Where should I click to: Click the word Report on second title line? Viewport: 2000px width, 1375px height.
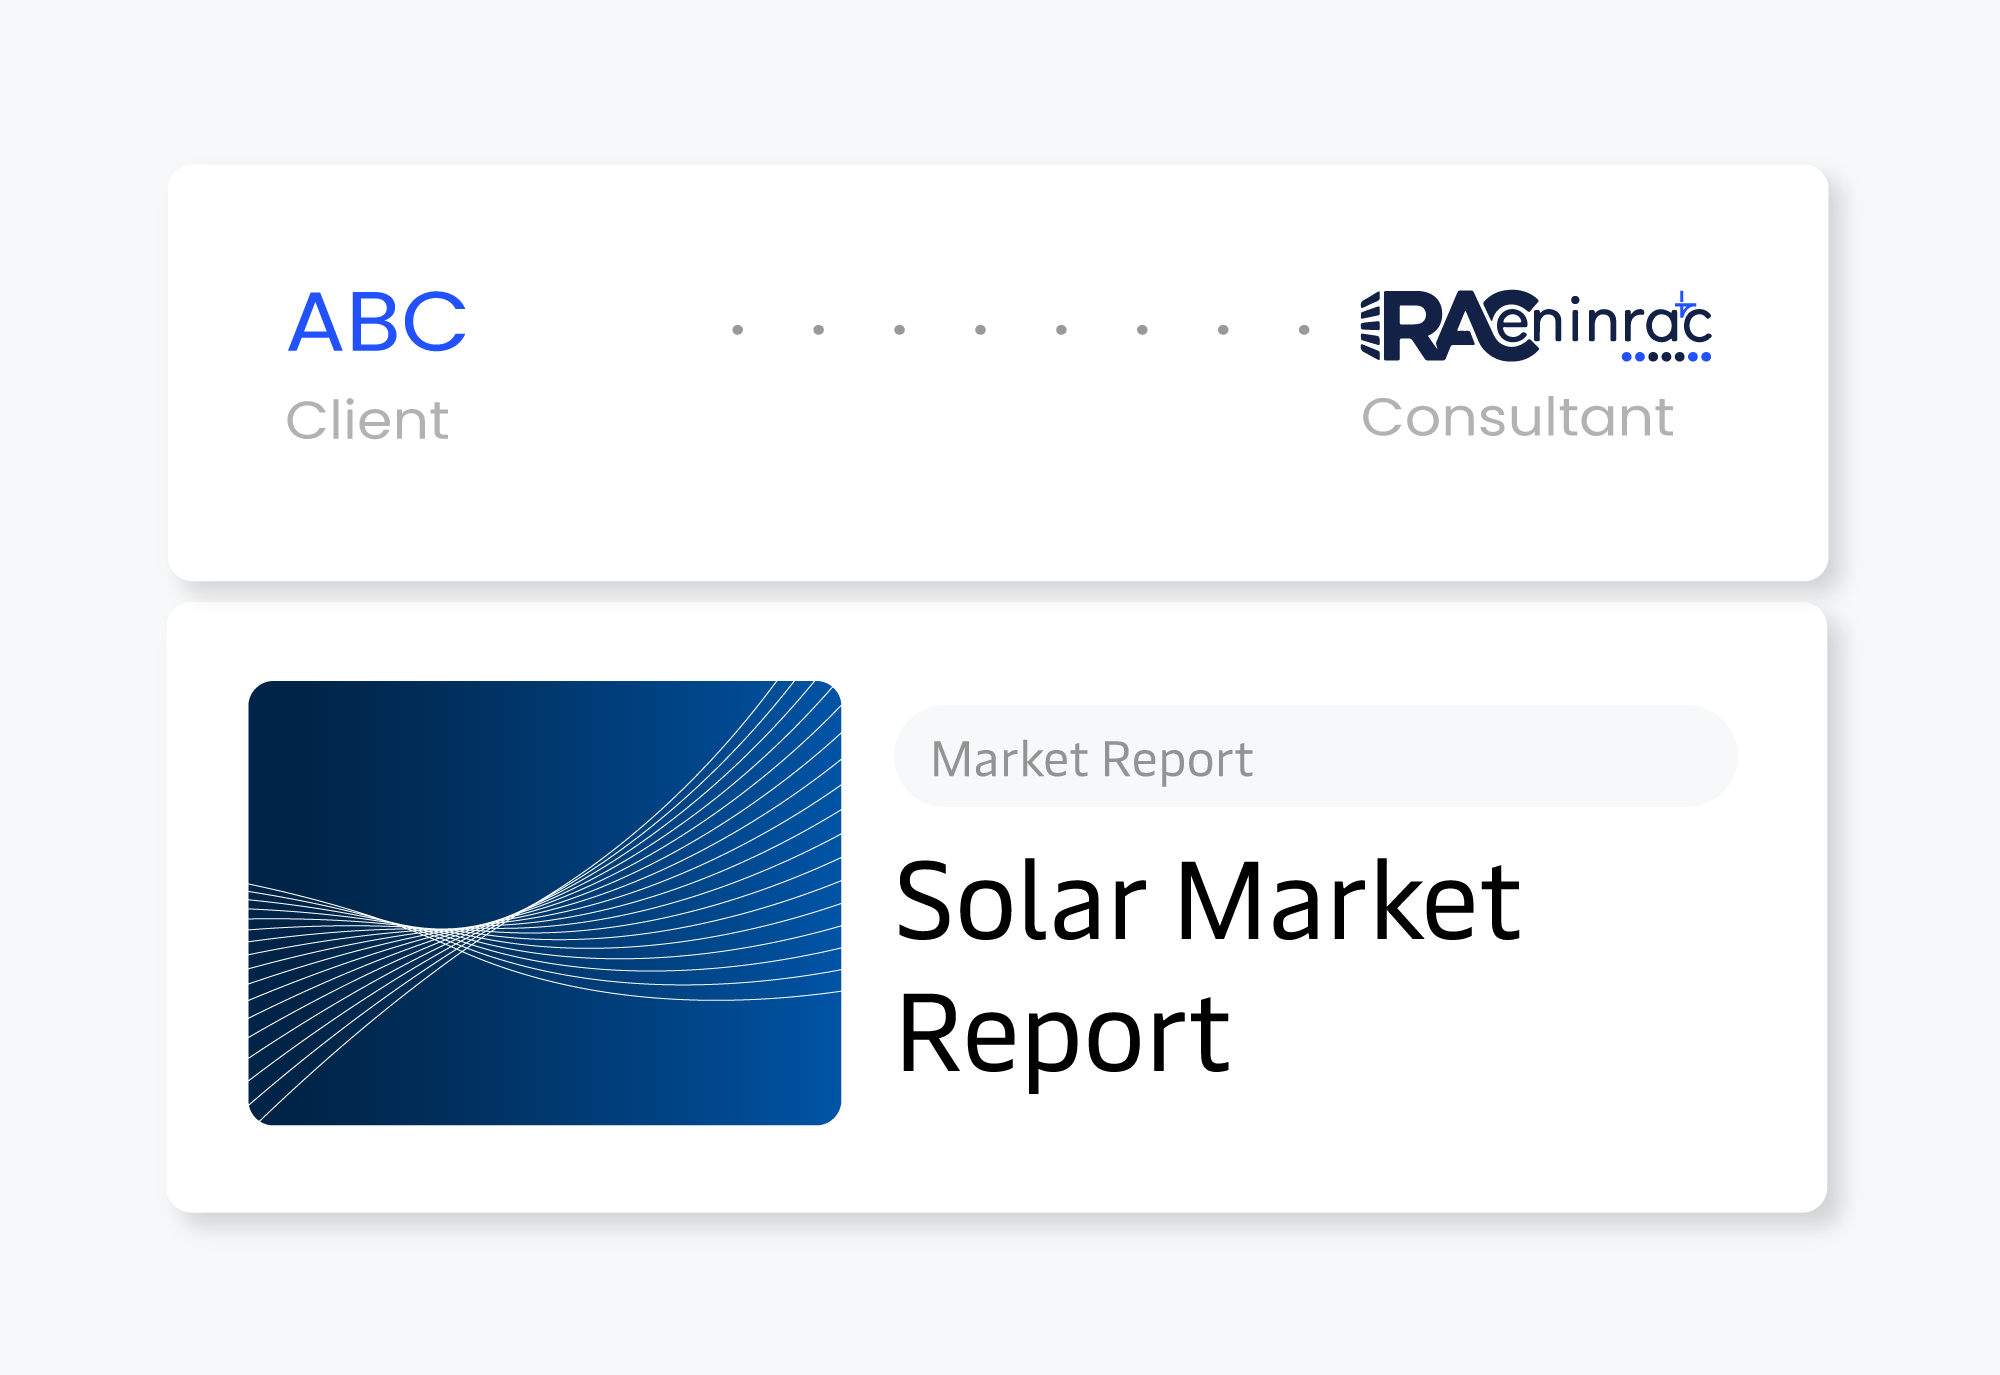(1063, 1035)
